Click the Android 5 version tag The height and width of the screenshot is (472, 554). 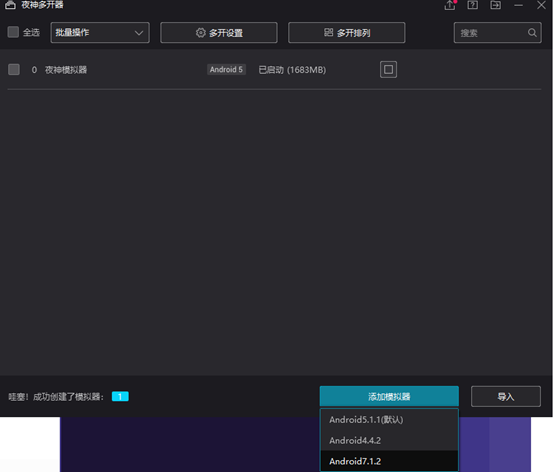[226, 69]
